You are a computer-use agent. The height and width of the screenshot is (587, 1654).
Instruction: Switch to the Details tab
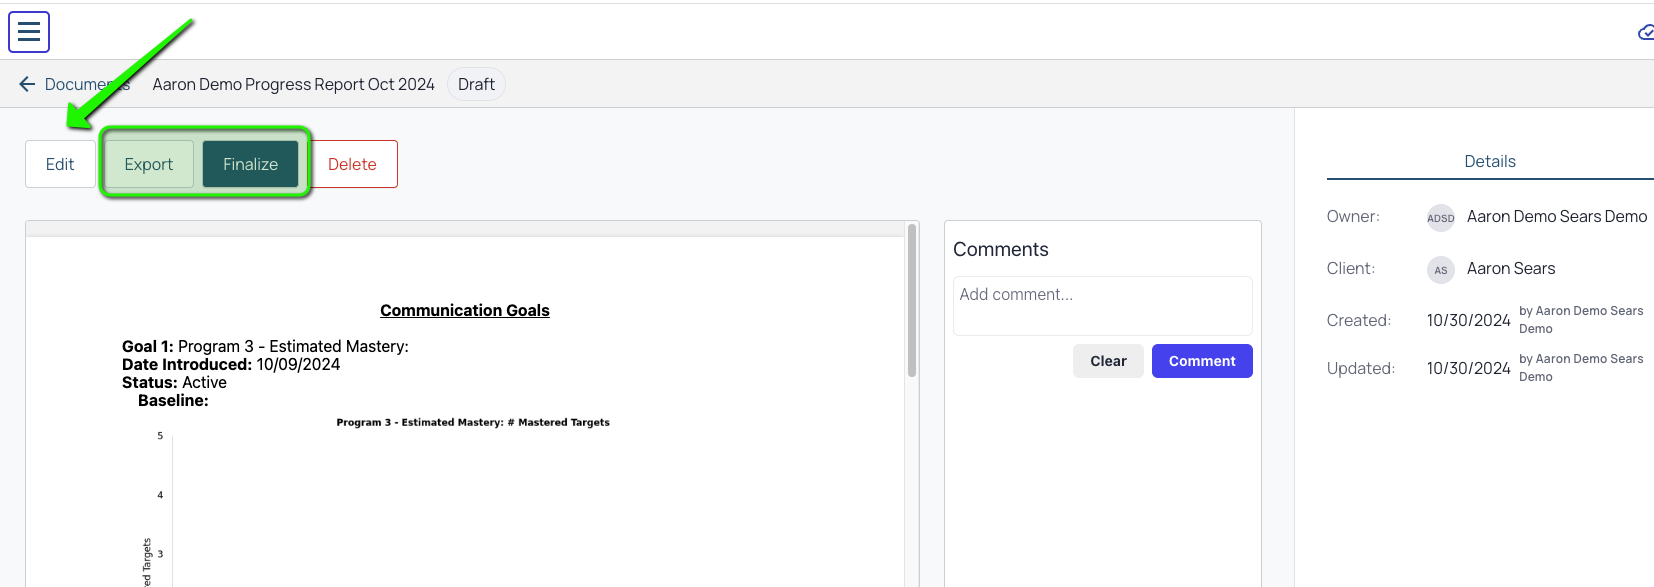click(1490, 161)
